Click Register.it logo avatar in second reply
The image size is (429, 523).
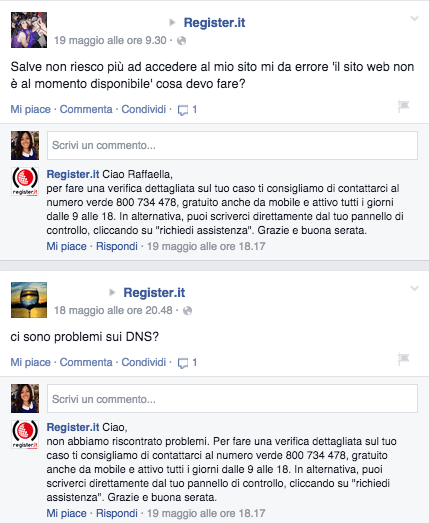click(25, 434)
